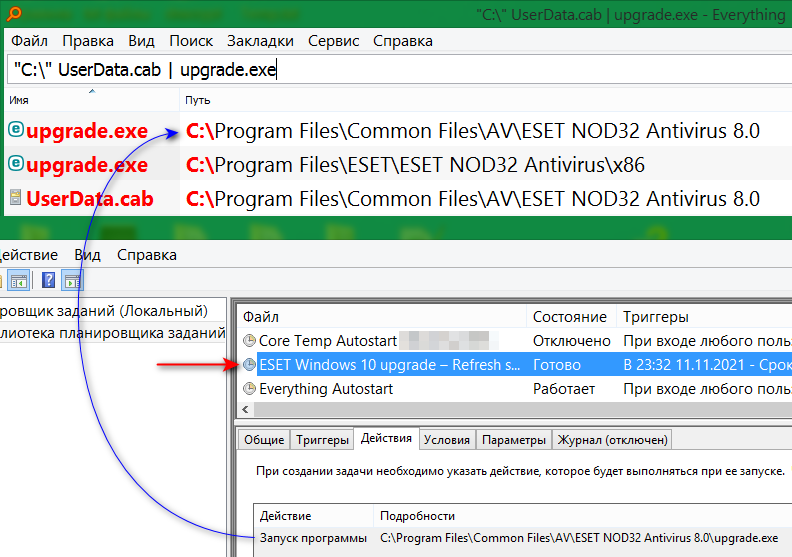Switch to the Параметры tab
Screen dimensions: 792x557
[x=514, y=440]
